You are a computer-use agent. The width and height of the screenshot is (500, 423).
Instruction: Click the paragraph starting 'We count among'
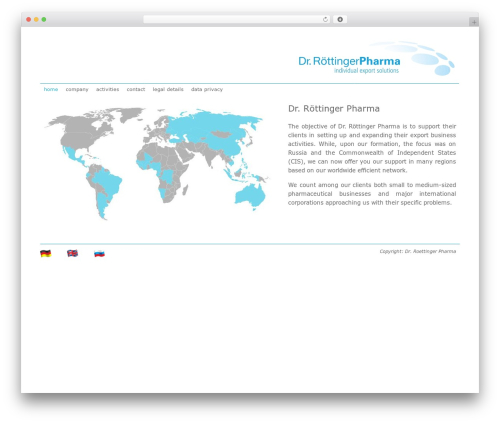pyautogui.click(x=372, y=194)
